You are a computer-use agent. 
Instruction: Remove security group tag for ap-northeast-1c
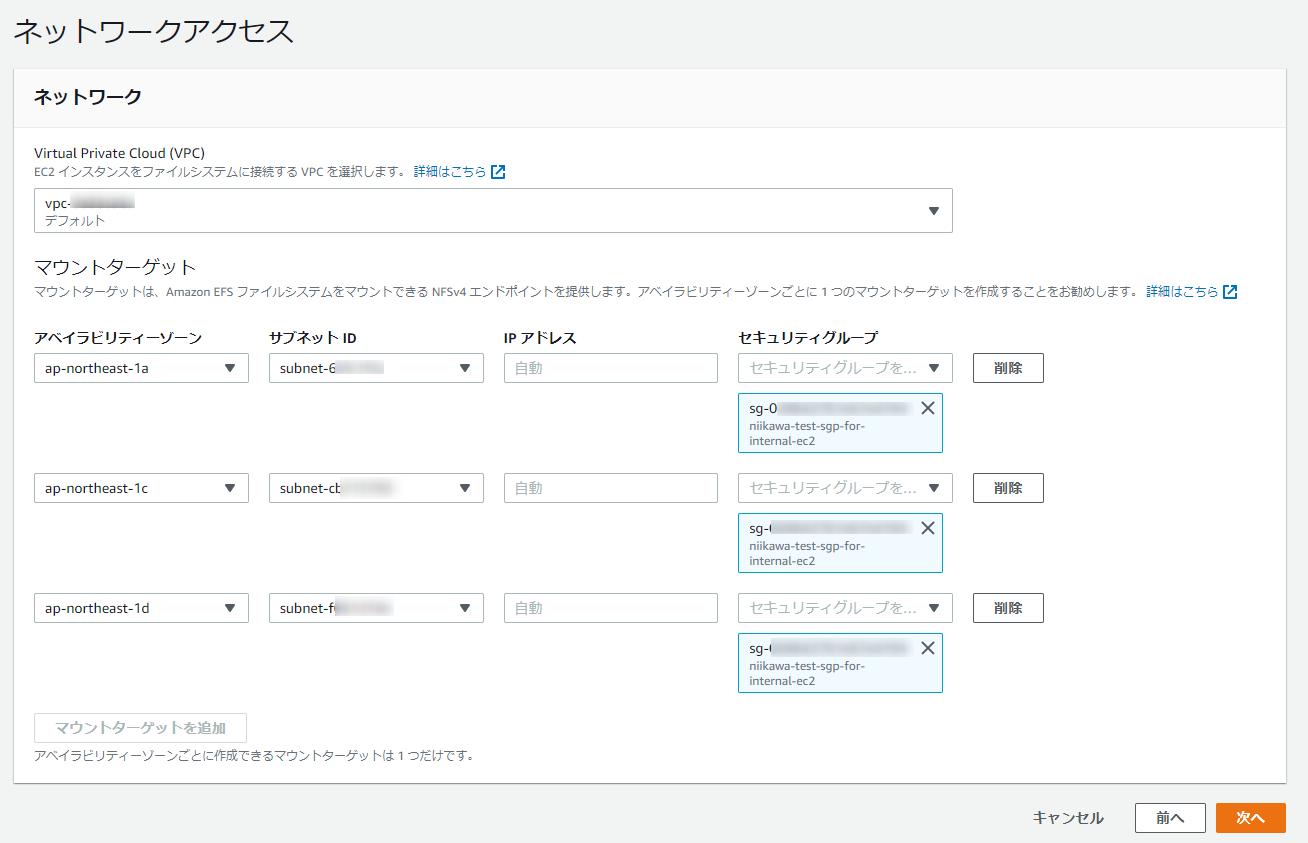point(928,528)
